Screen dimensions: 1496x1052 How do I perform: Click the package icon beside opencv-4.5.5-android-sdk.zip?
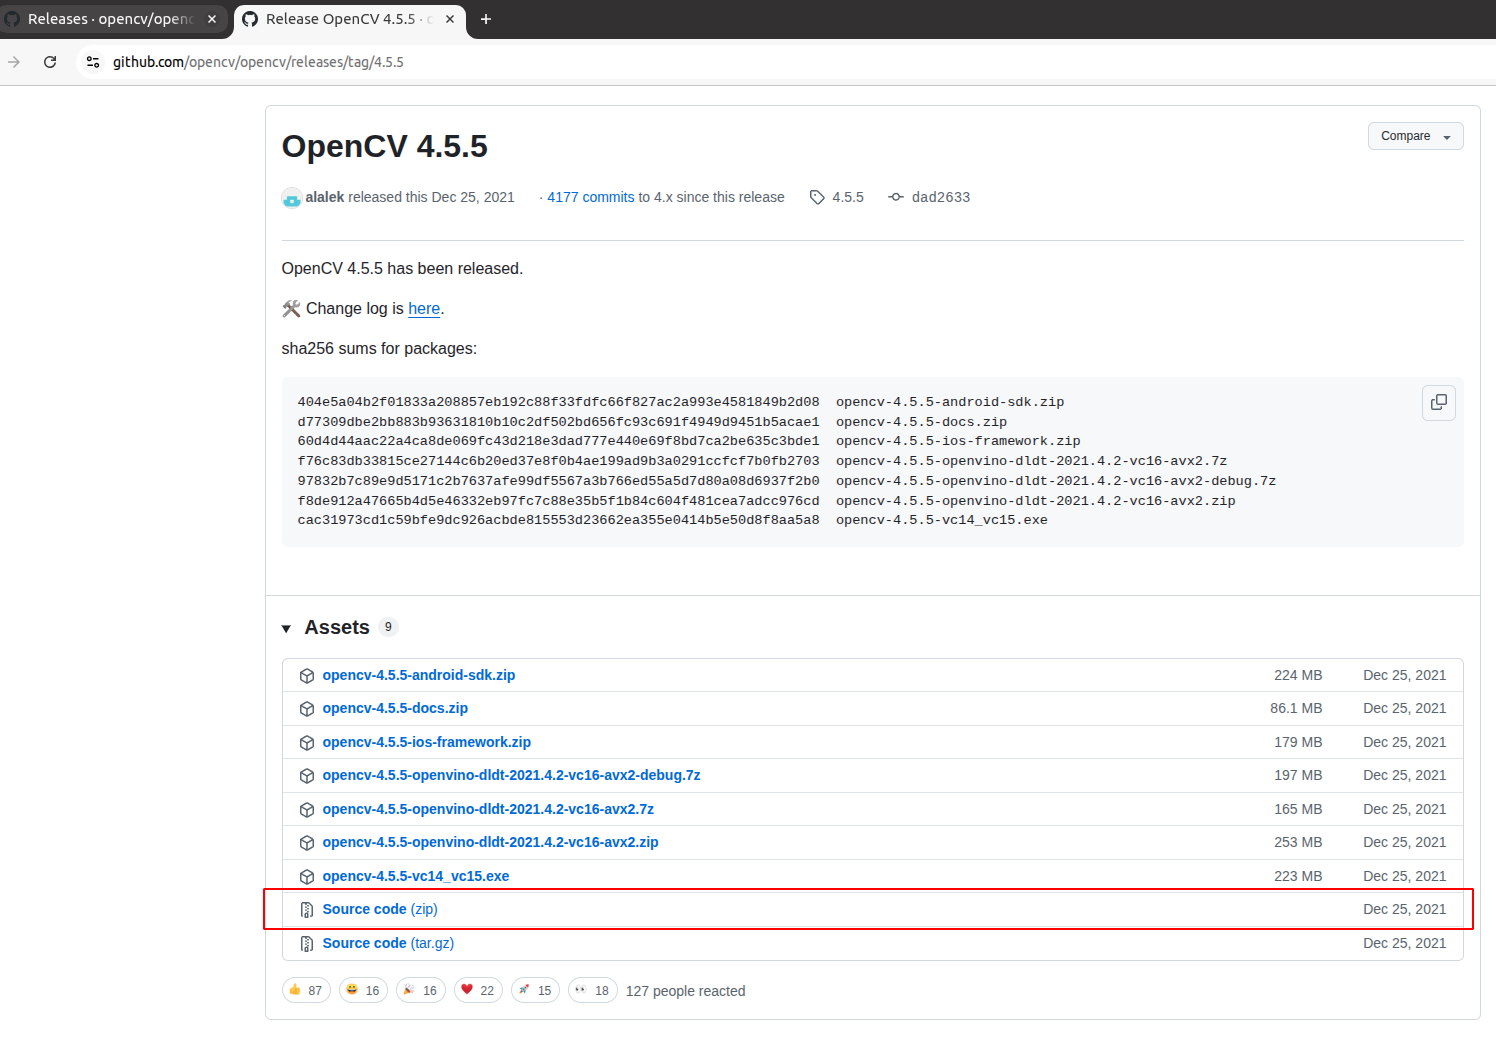(307, 676)
